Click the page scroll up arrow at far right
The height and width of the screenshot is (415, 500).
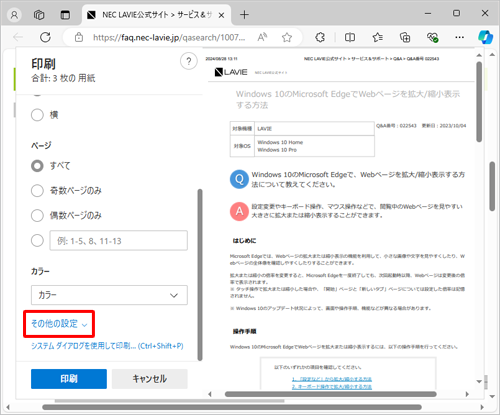492,55
